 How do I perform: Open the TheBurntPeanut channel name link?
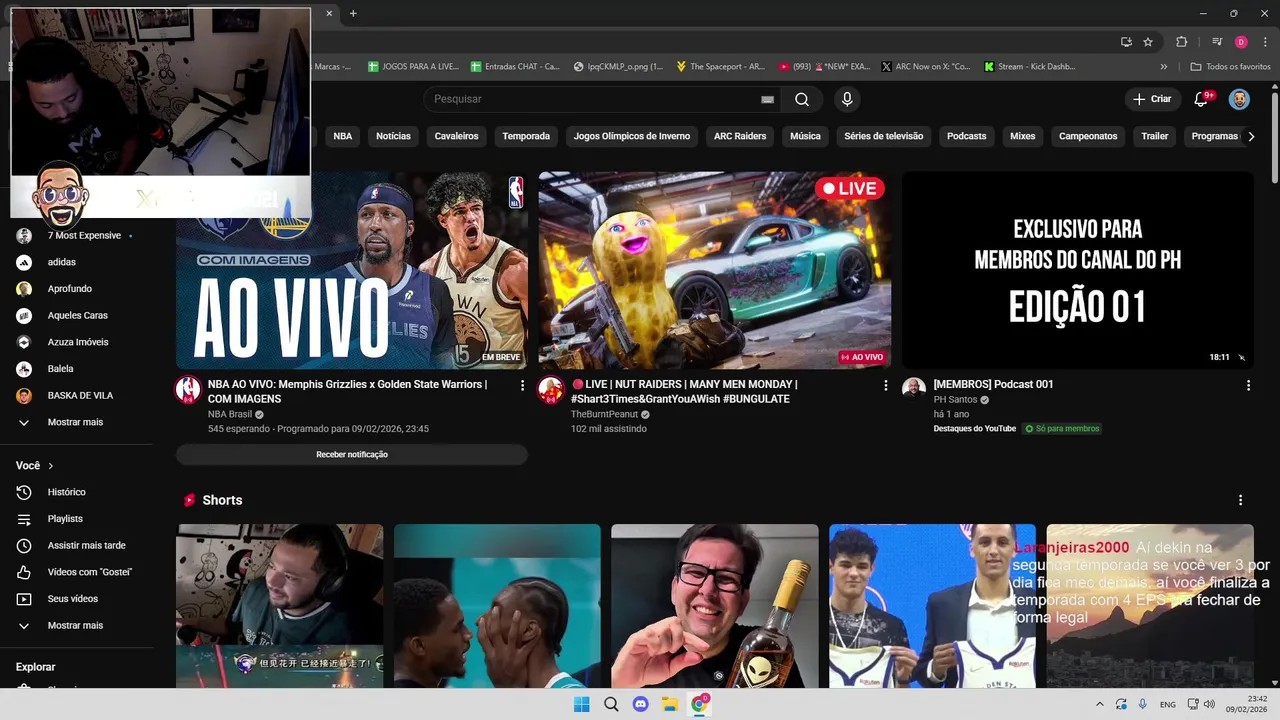tap(605, 414)
